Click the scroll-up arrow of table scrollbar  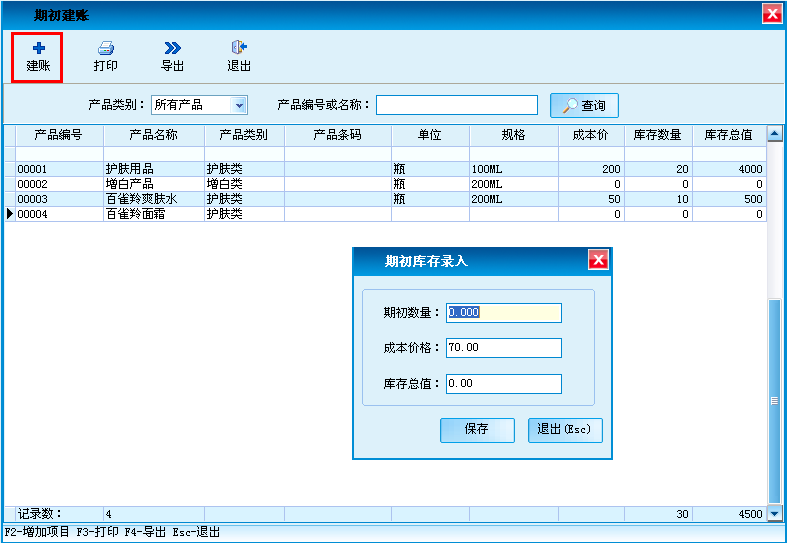coord(774,133)
